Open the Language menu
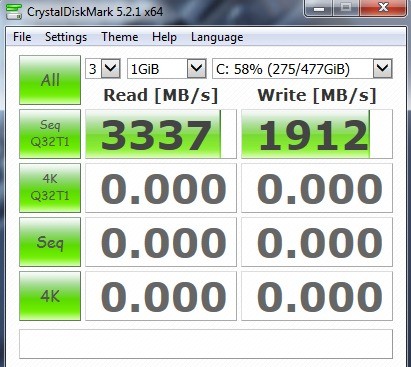This screenshot has width=411, height=367. [x=217, y=37]
